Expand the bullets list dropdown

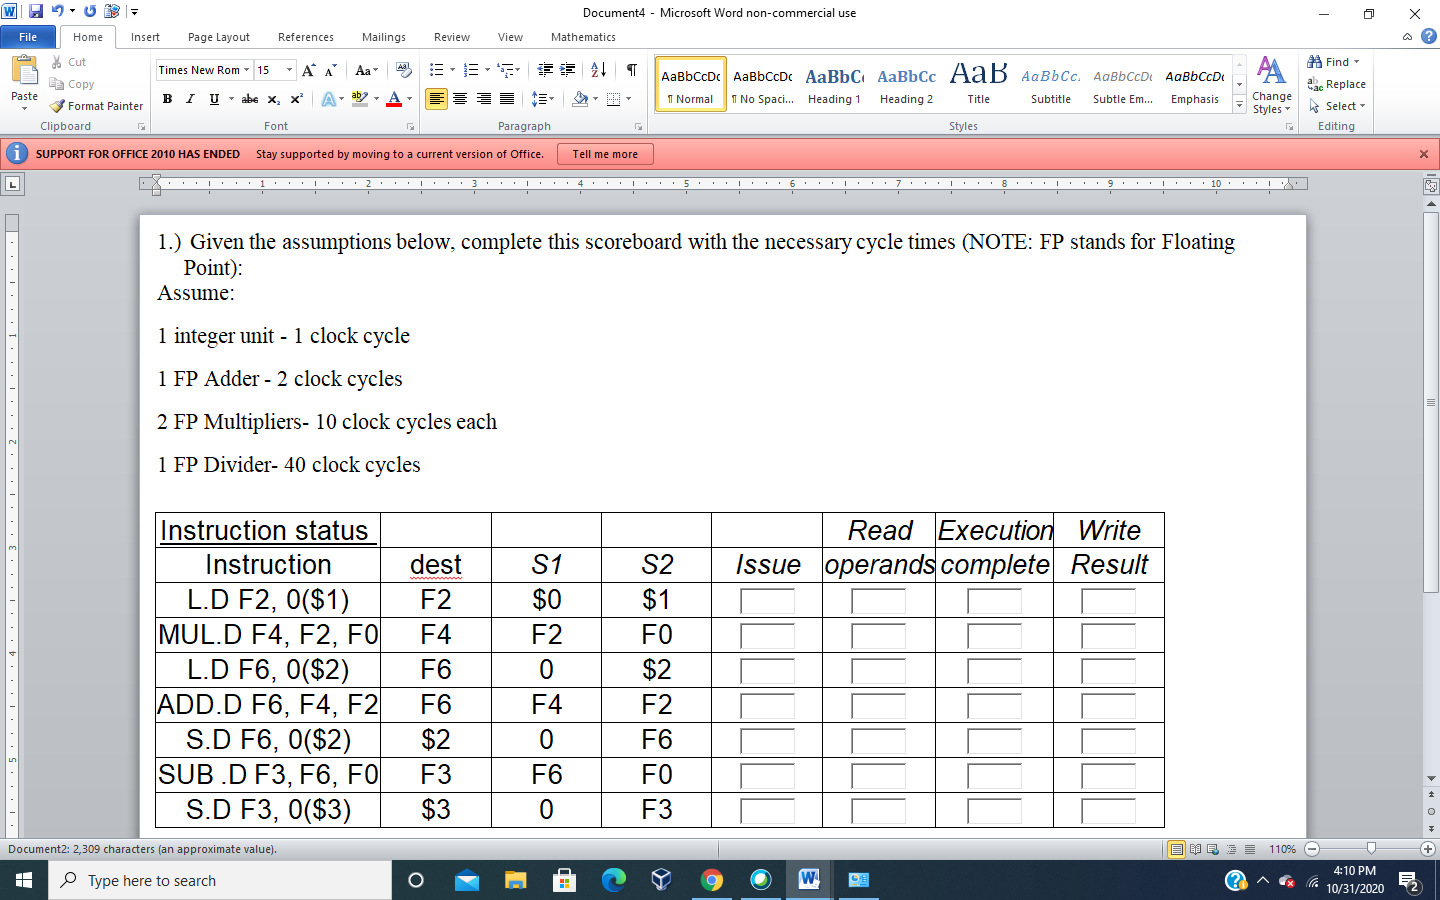452,70
